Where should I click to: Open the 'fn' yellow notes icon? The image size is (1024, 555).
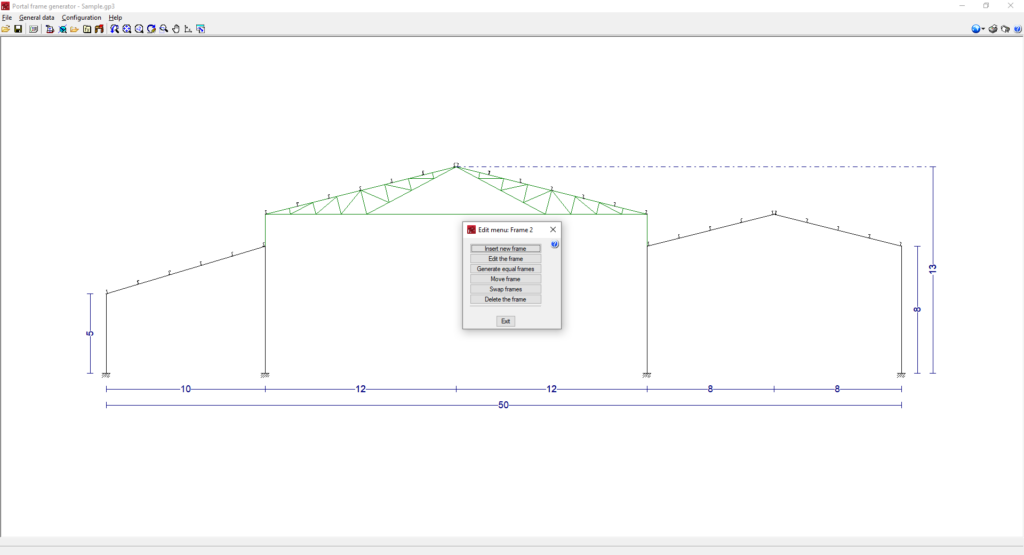[87, 29]
